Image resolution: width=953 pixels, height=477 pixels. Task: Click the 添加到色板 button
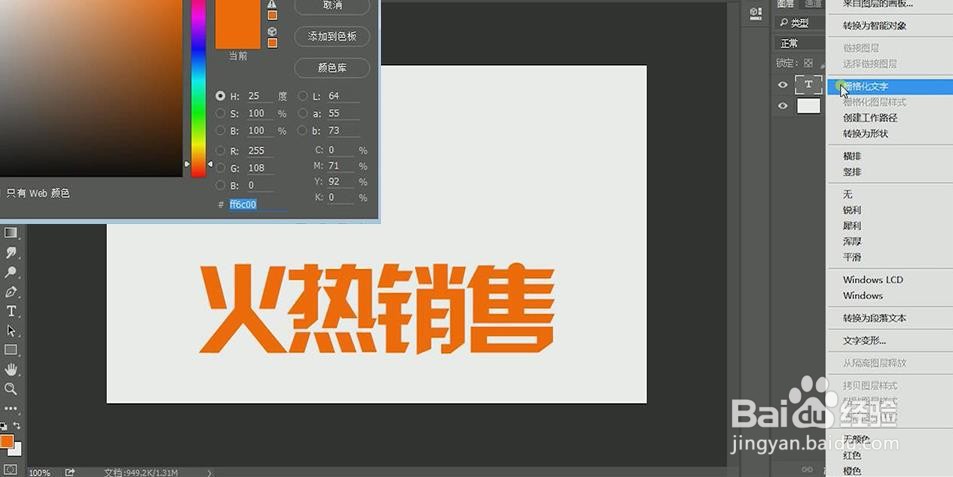(x=332, y=36)
